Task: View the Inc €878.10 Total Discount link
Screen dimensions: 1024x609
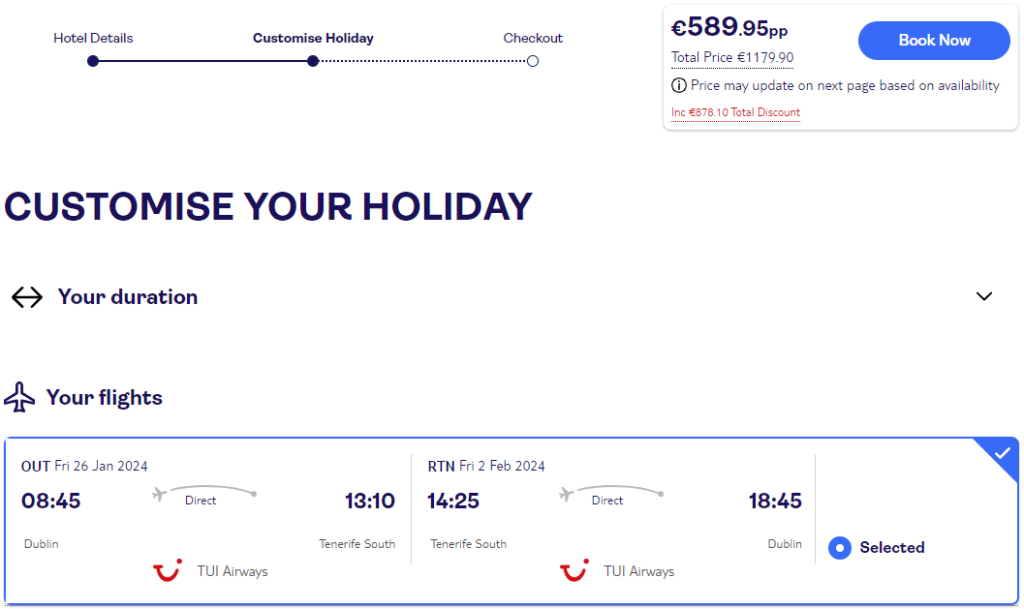Action: click(x=735, y=112)
